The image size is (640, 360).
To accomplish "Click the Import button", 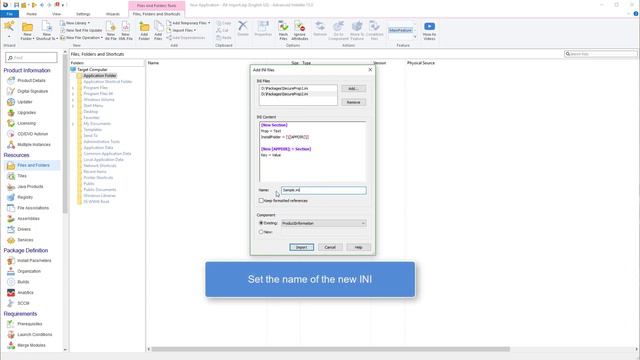I will pyautogui.click(x=302, y=247).
